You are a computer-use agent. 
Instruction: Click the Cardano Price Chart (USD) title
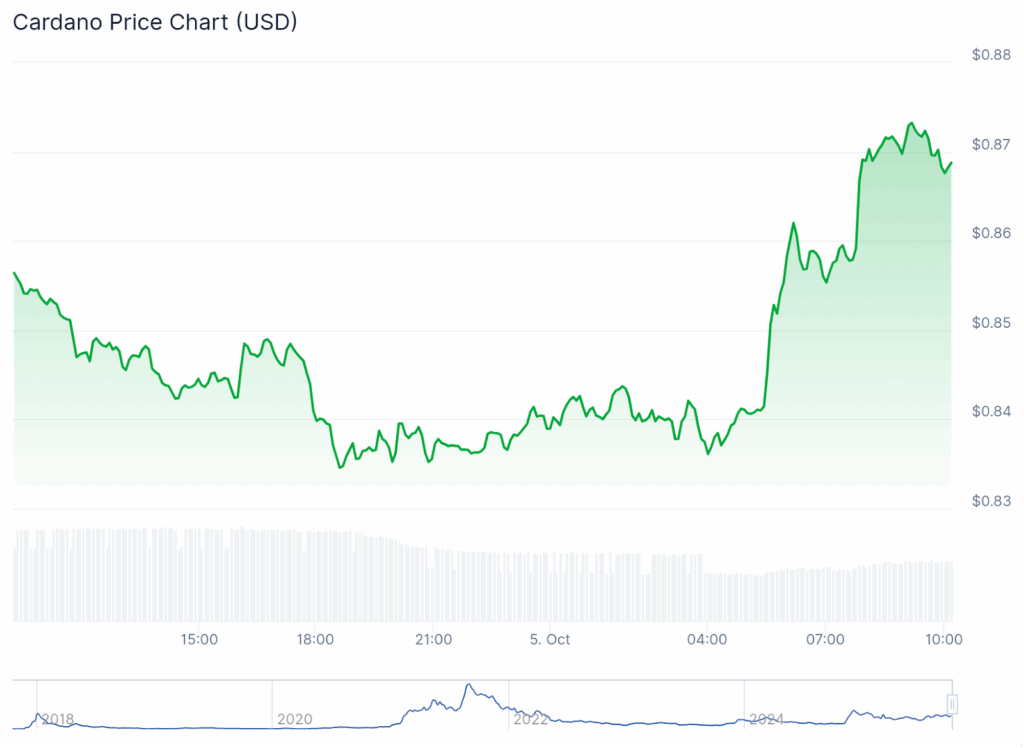click(x=155, y=22)
